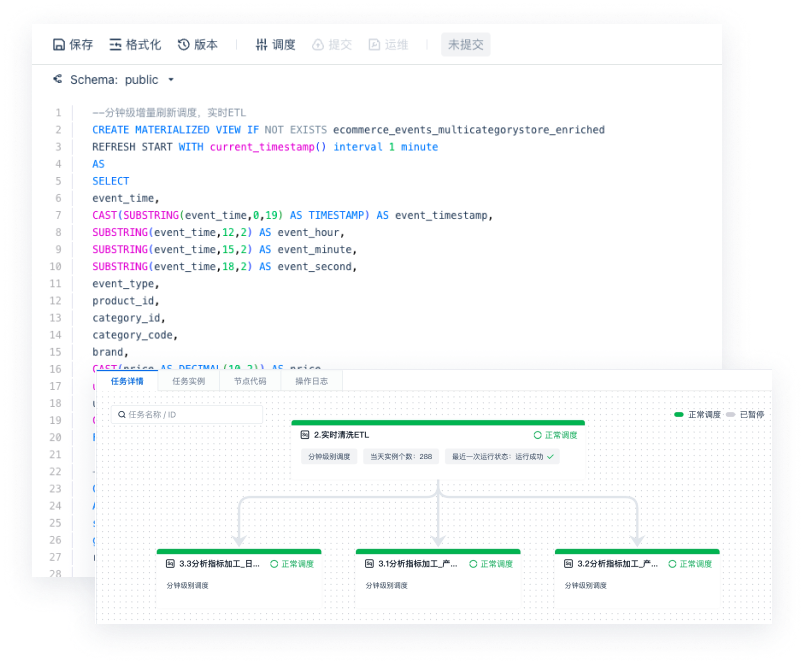Viewport: 804px width, 664px height.
Task: Toggle the 正常调度 legend filter
Action: (698, 414)
